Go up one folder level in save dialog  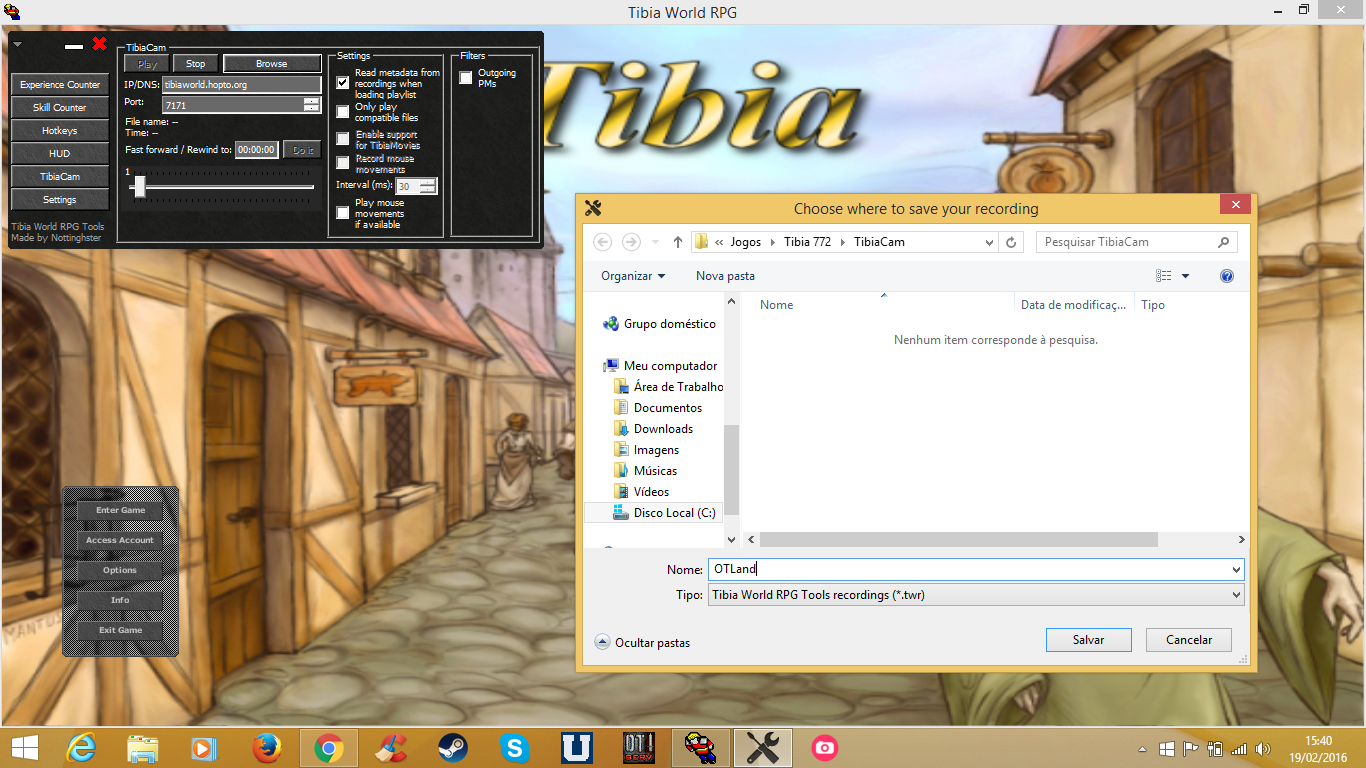pyautogui.click(x=678, y=242)
